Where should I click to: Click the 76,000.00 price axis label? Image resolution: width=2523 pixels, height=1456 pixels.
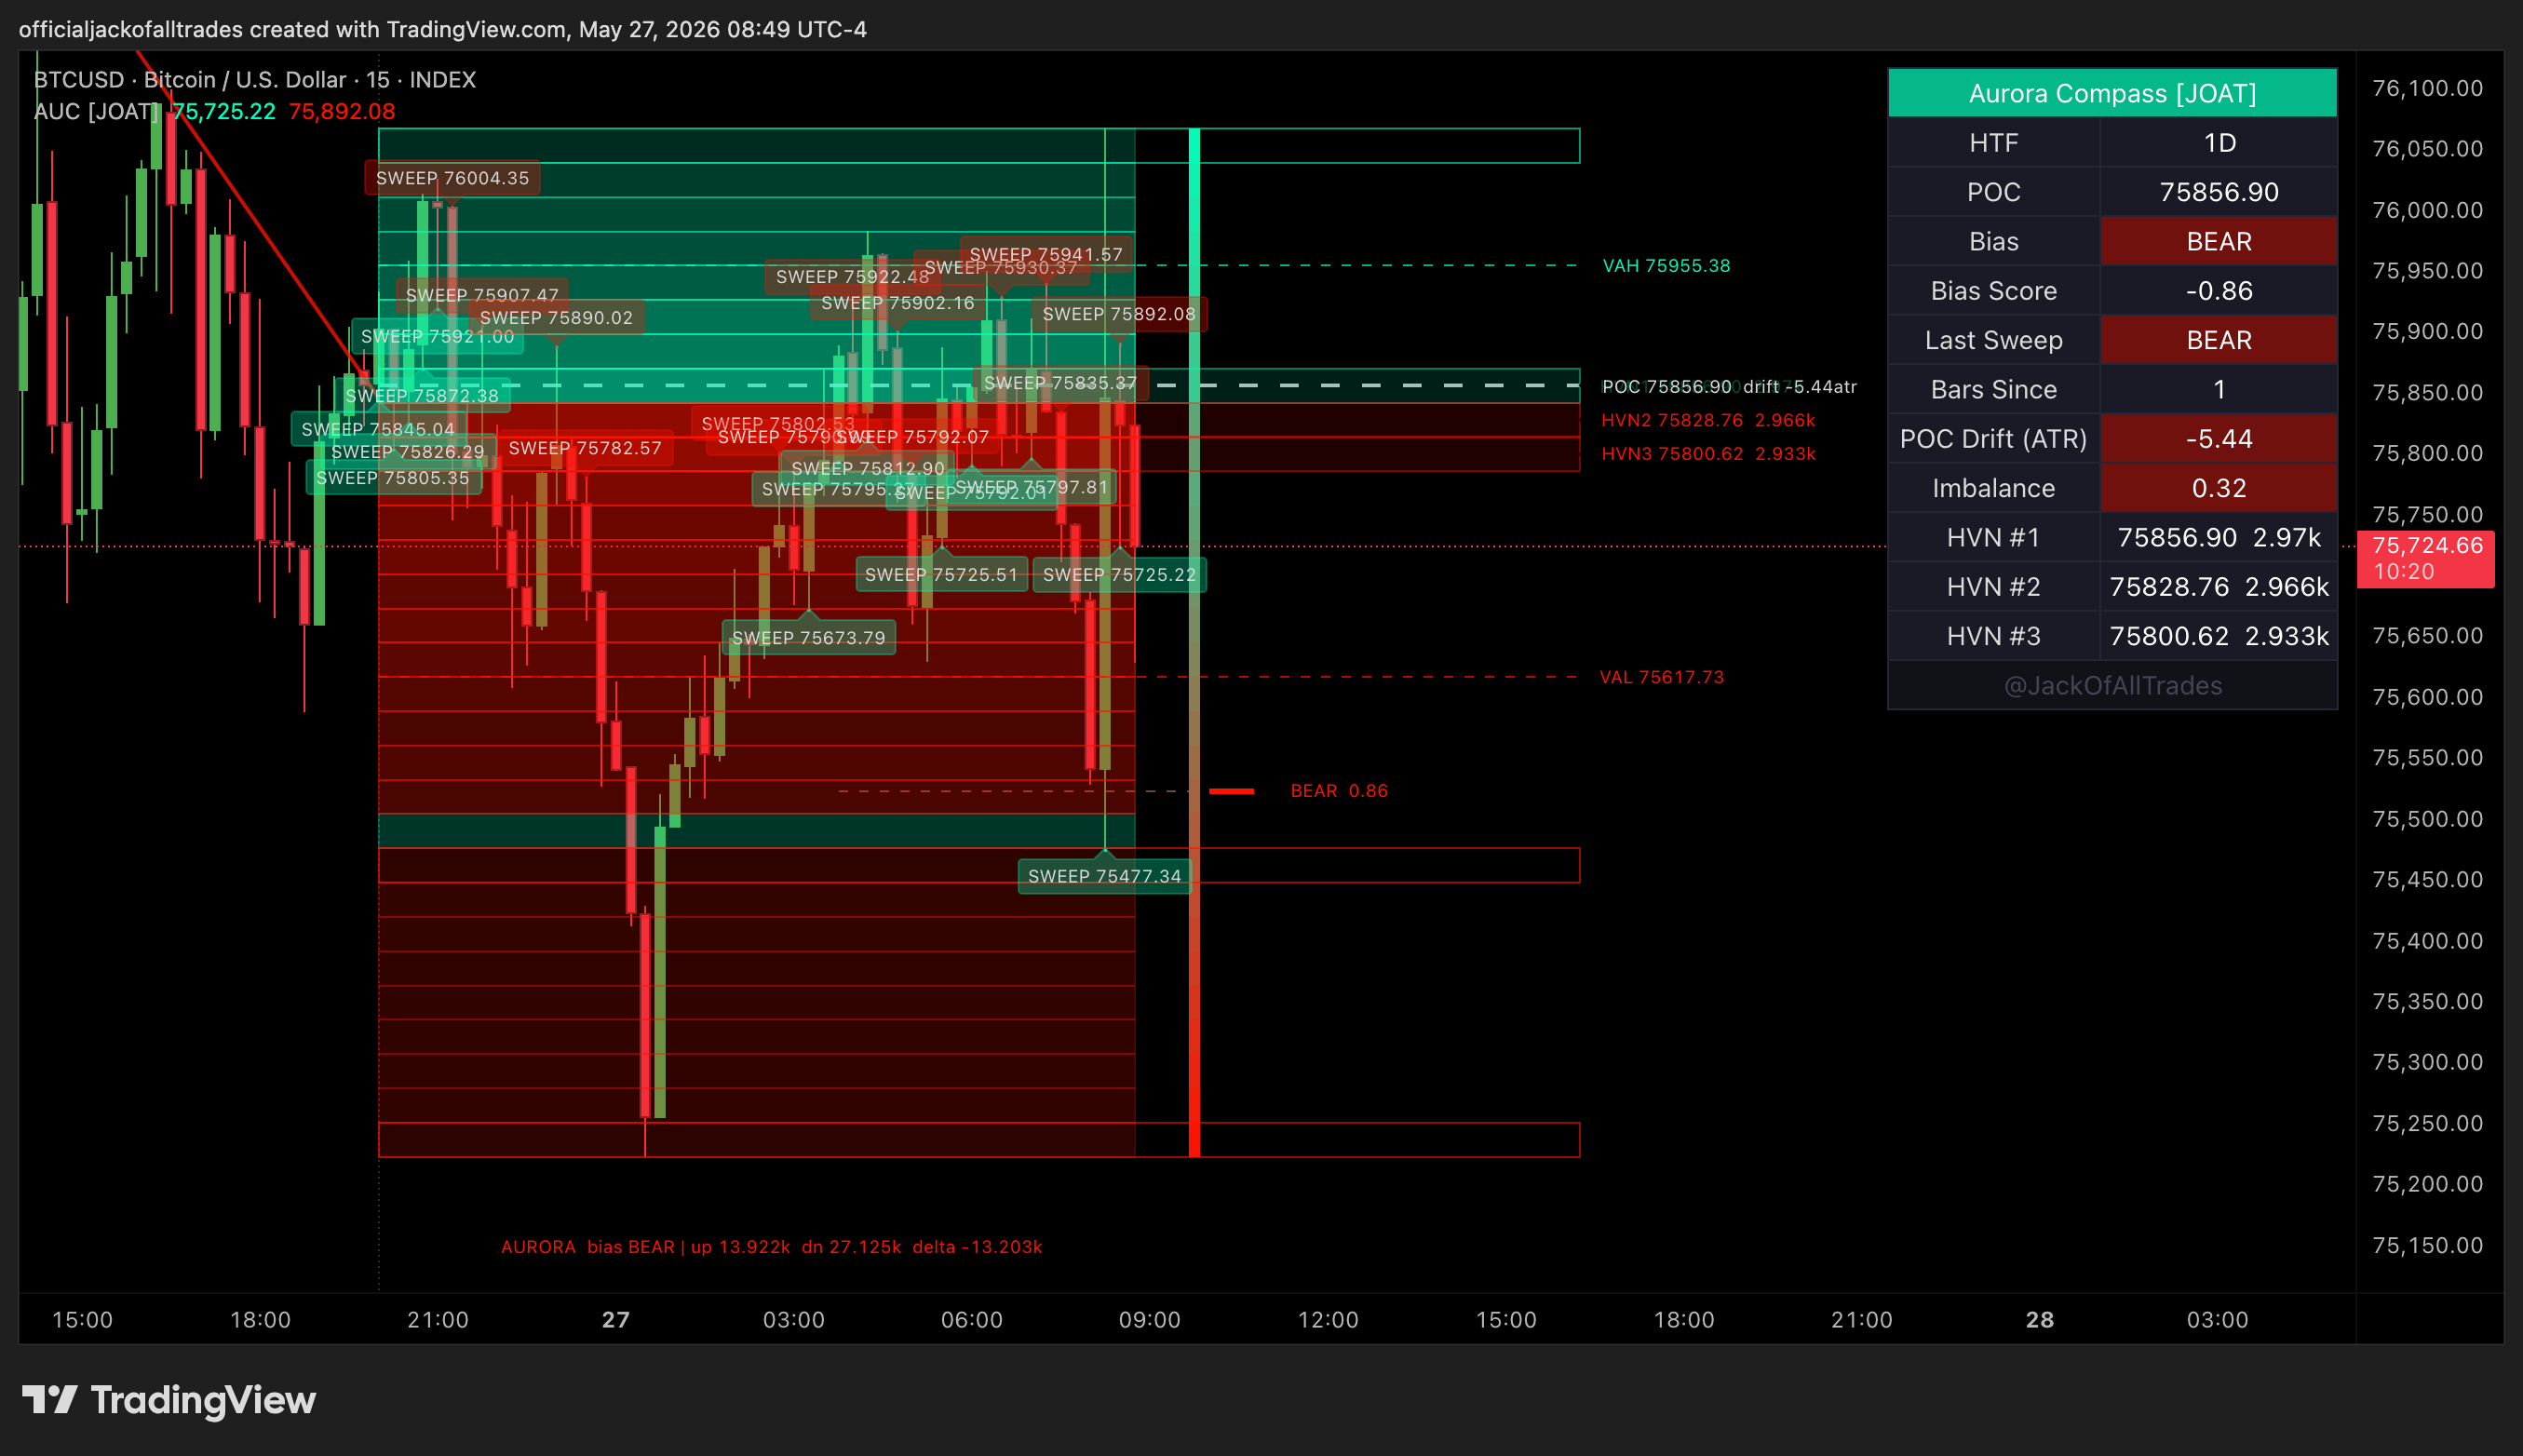pos(2427,210)
